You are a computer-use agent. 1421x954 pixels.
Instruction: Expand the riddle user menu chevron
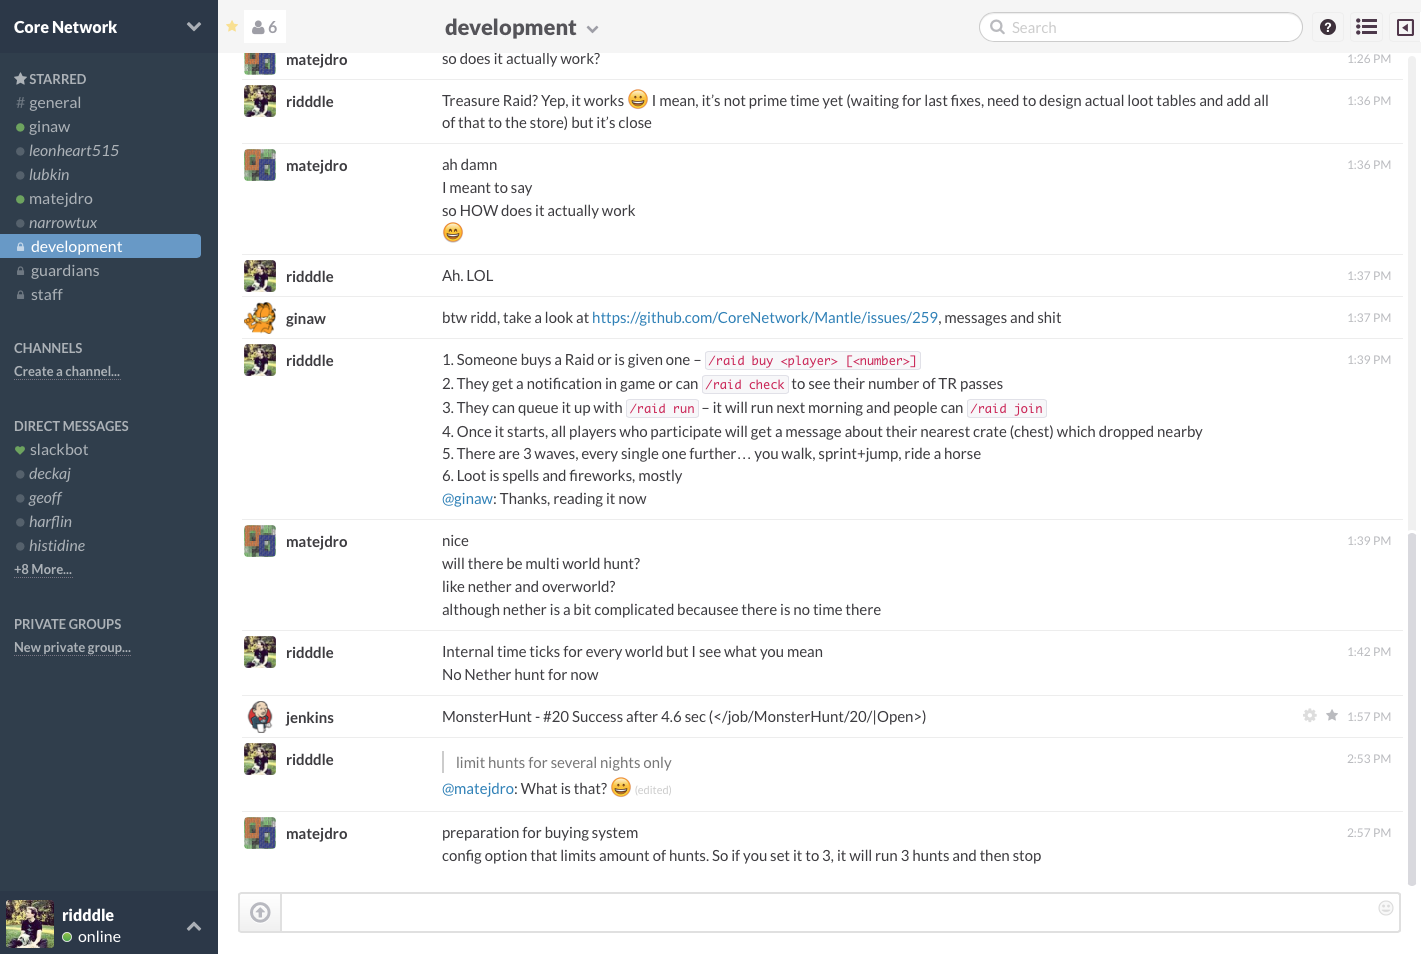[x=193, y=927]
